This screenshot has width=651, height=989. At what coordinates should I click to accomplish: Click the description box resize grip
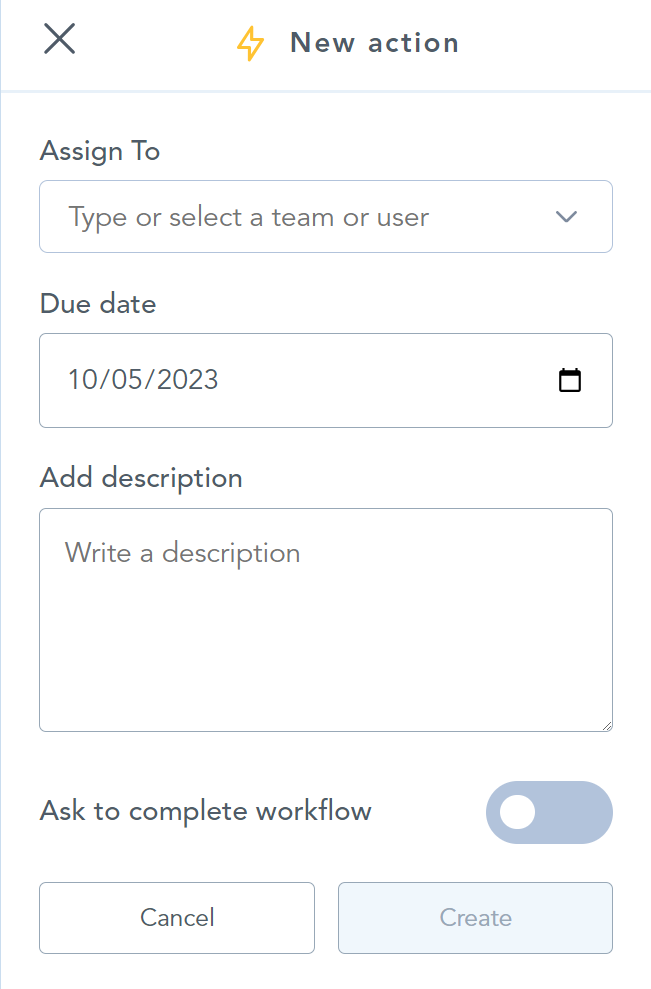(x=606, y=725)
